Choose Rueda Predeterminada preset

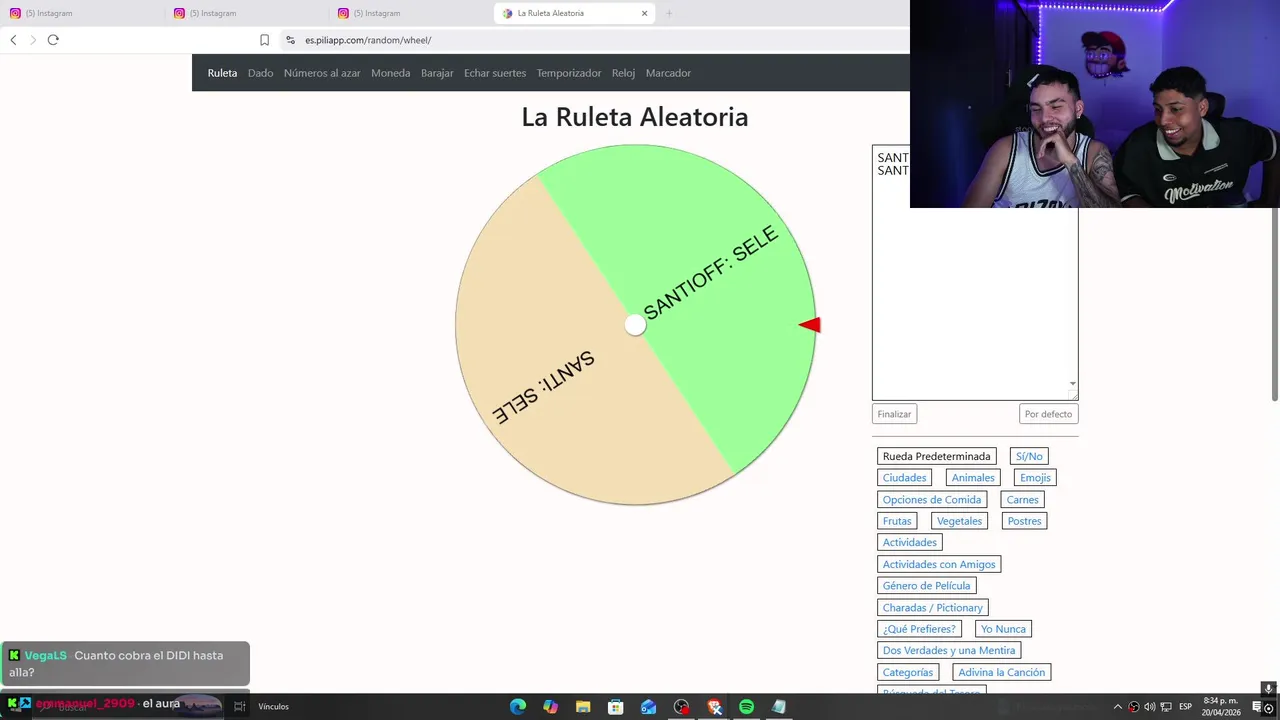point(936,456)
